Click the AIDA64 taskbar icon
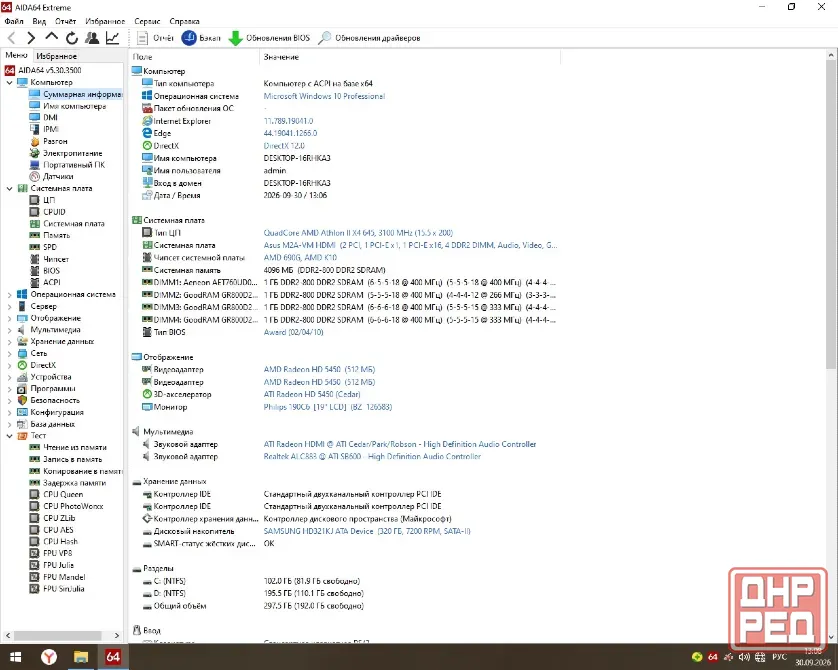 point(113,657)
